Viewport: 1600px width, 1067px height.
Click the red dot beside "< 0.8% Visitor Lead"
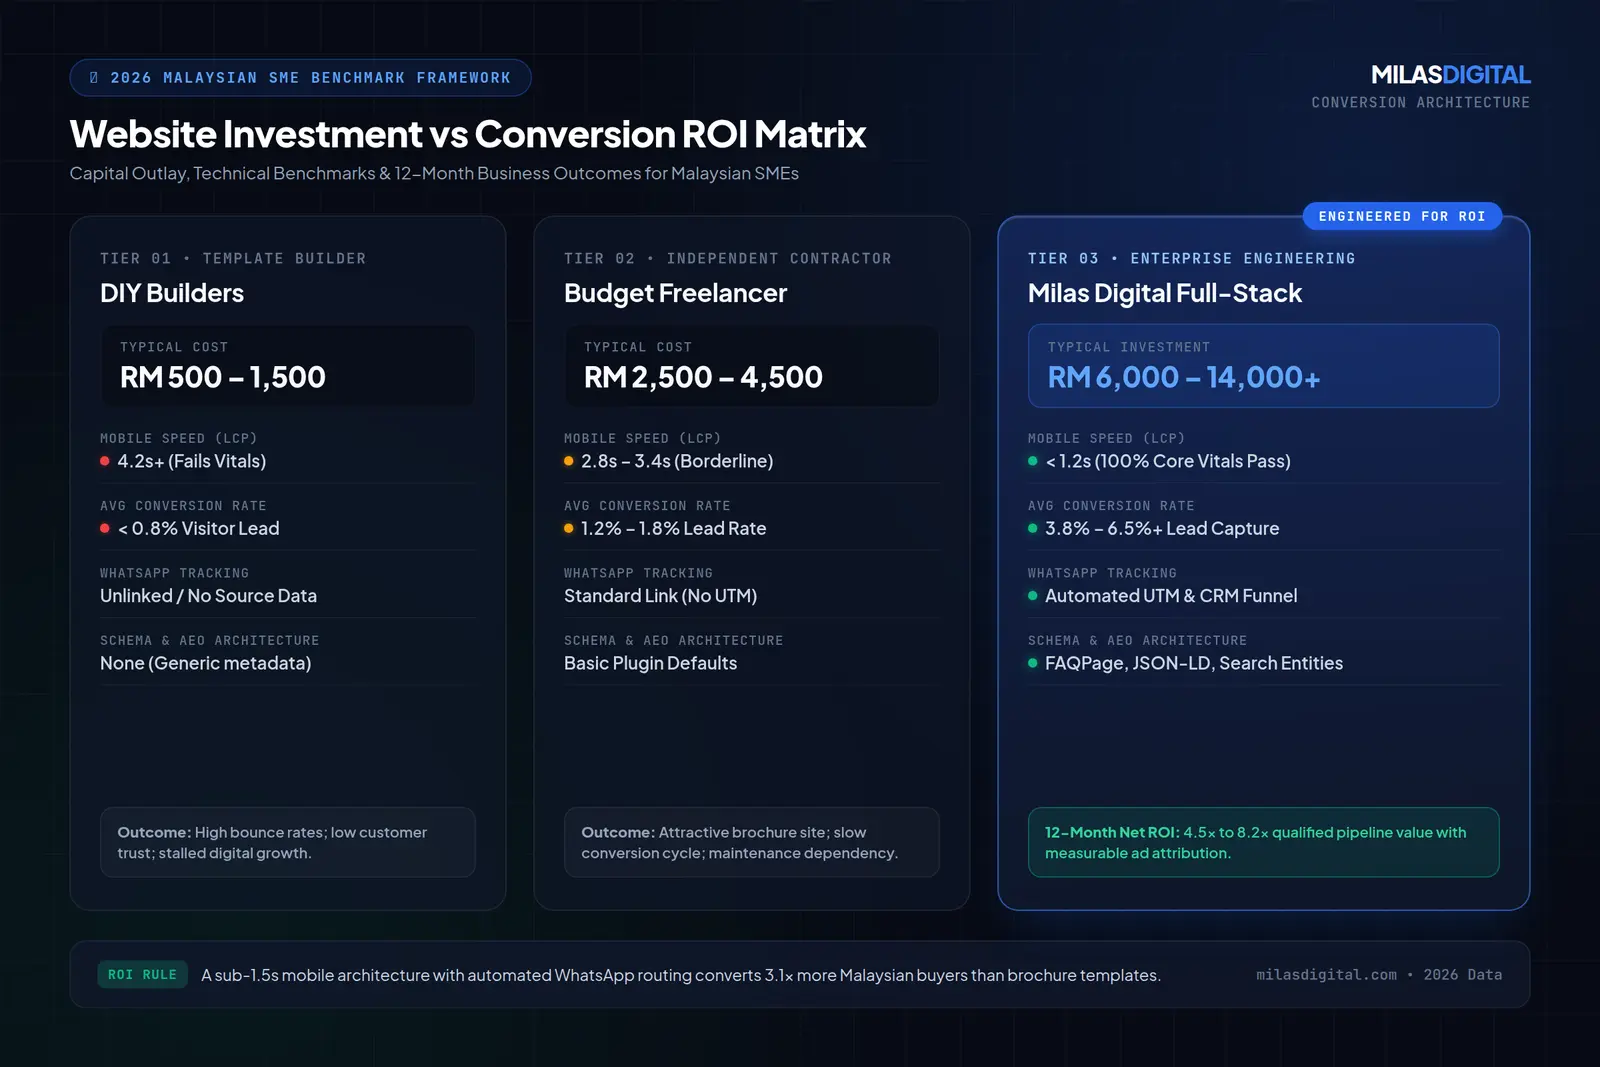pyautogui.click(x=105, y=528)
